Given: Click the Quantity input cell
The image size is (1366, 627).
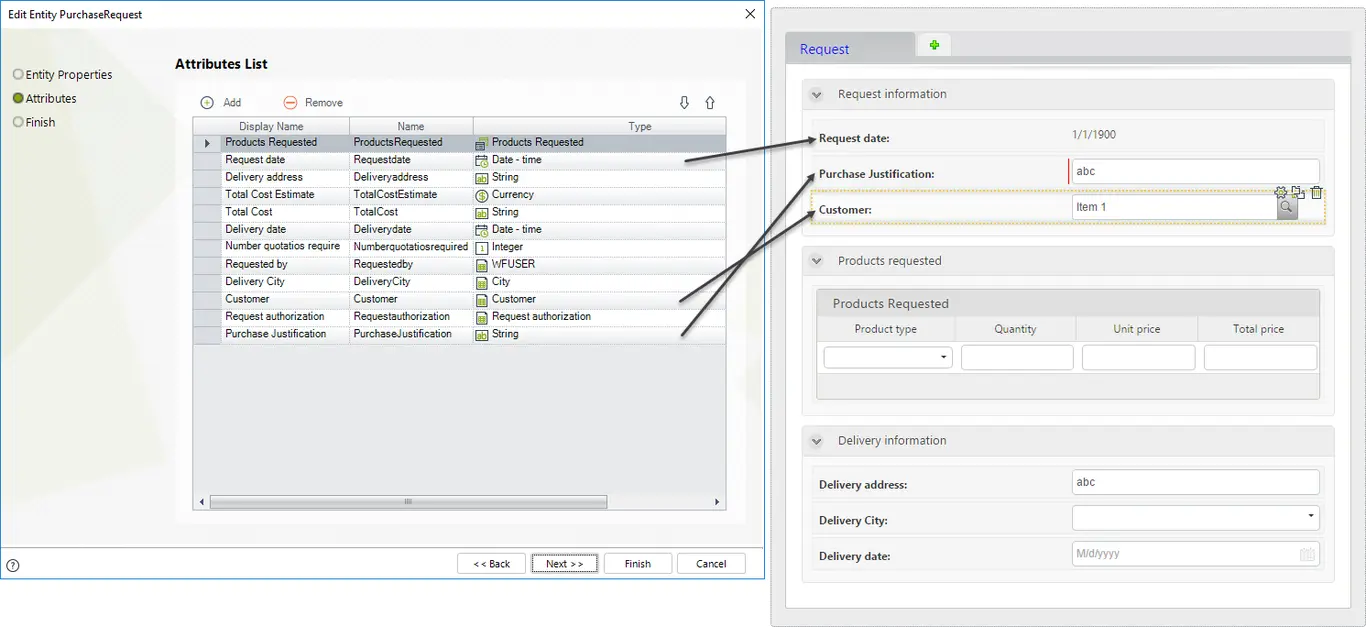Looking at the screenshot, I should point(1017,357).
